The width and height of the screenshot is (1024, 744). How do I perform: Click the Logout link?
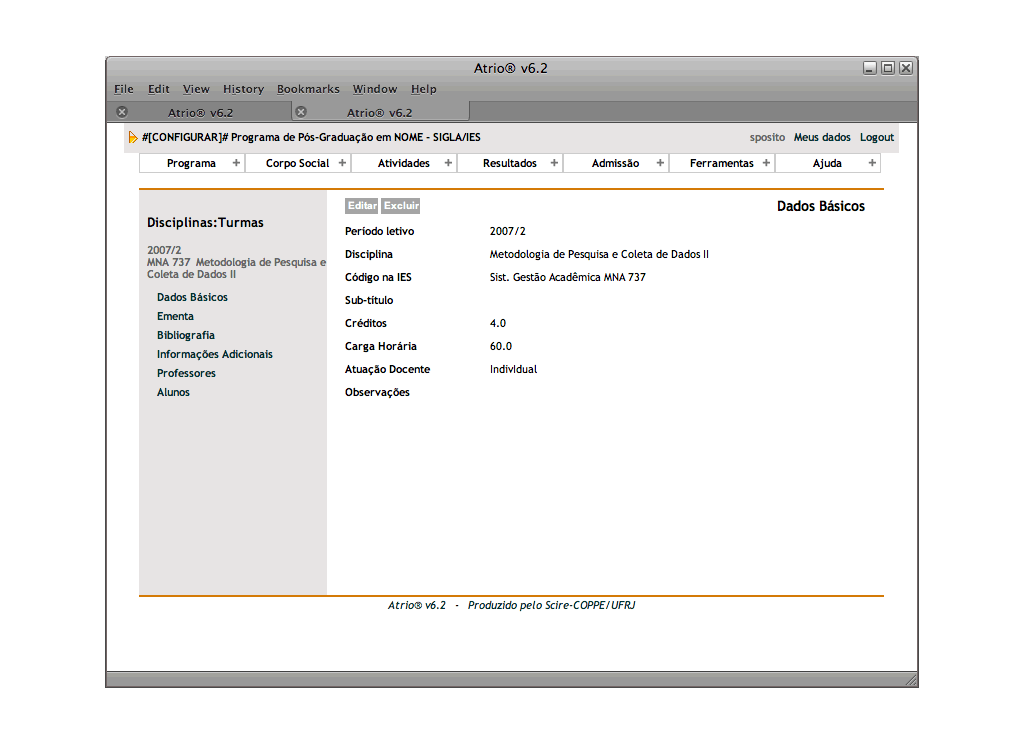[x=876, y=138]
